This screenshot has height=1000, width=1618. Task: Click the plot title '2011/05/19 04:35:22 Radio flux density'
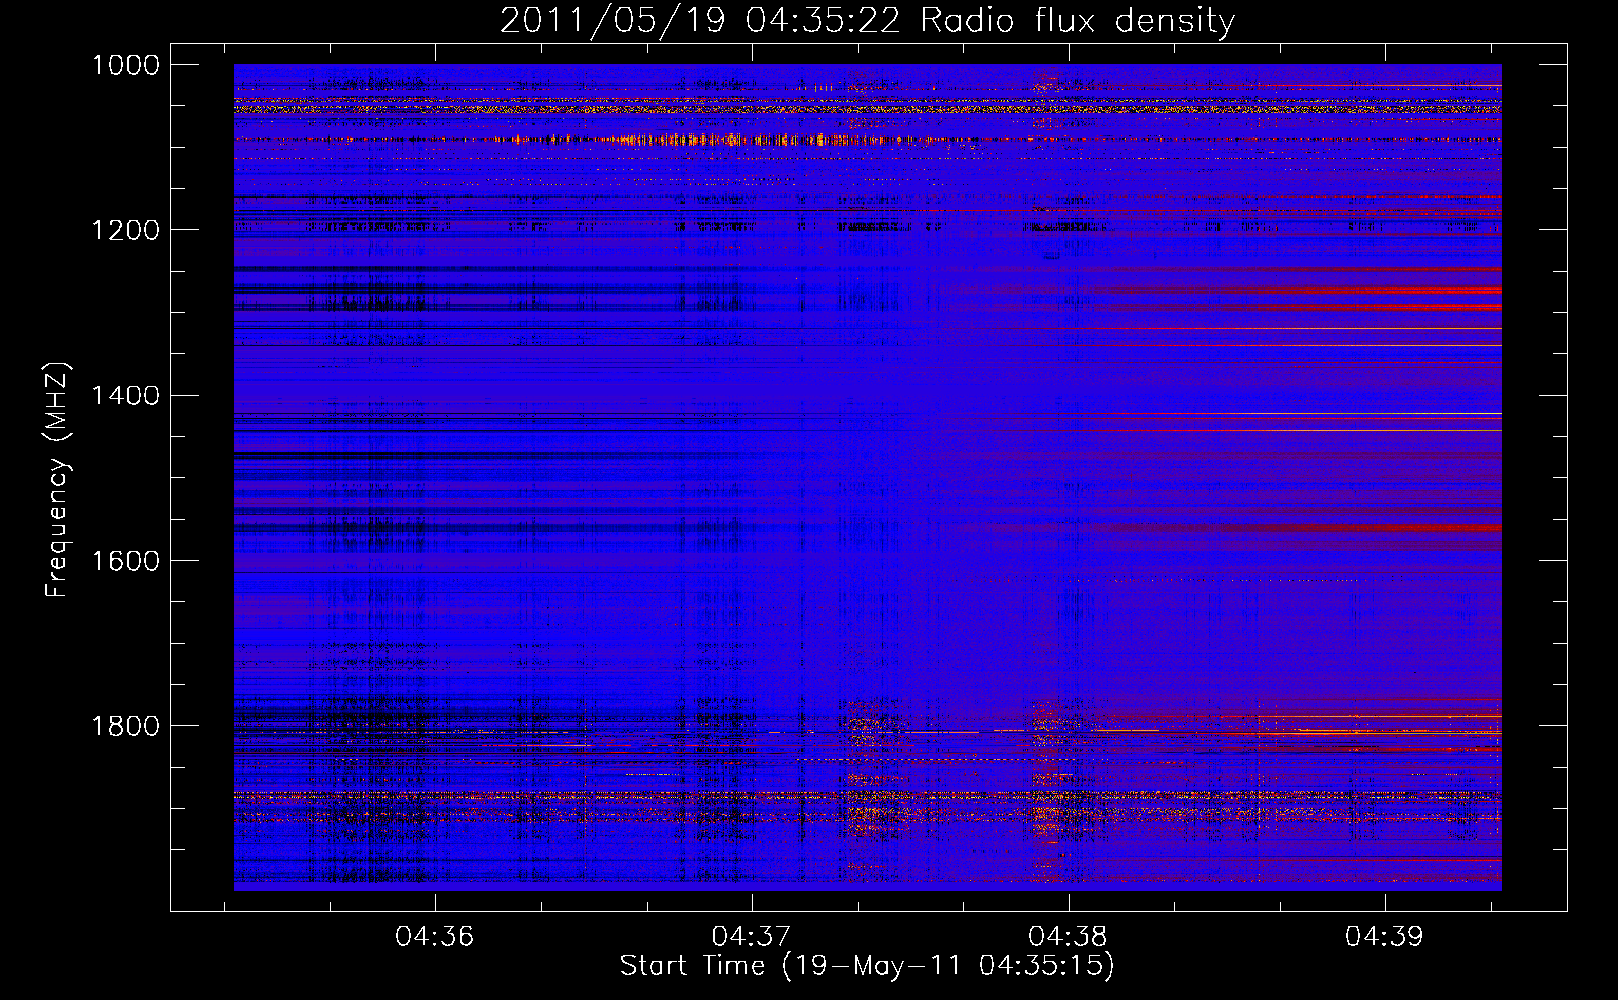pyautogui.click(x=867, y=20)
